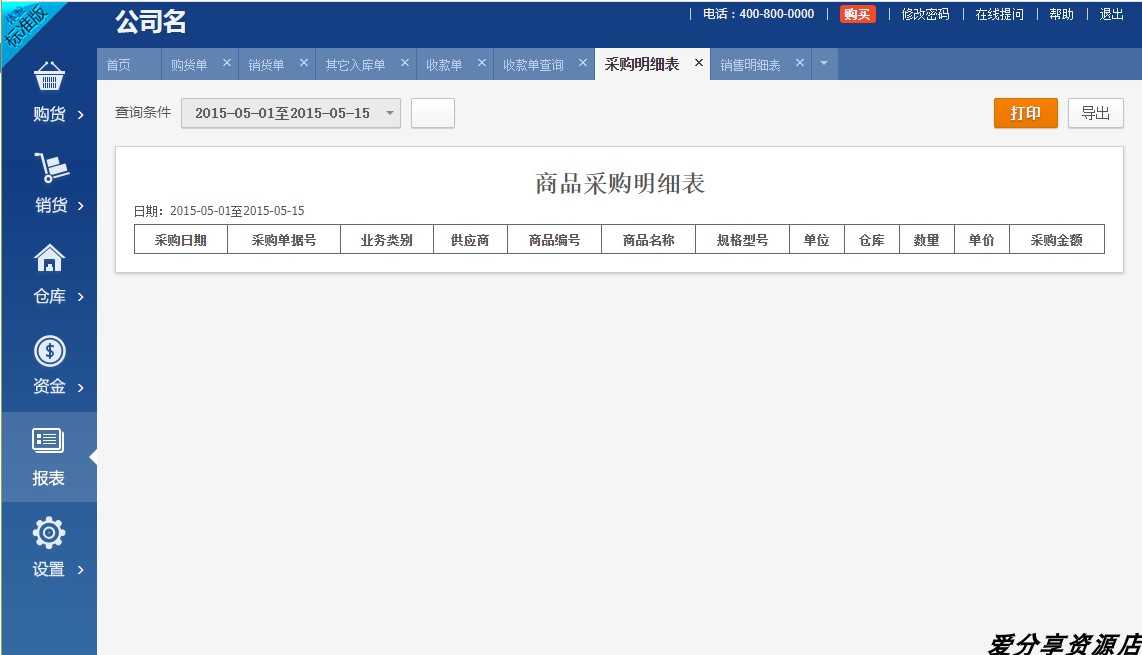
Task: Open the 资金 funds dollar icon
Action: pos(49,350)
